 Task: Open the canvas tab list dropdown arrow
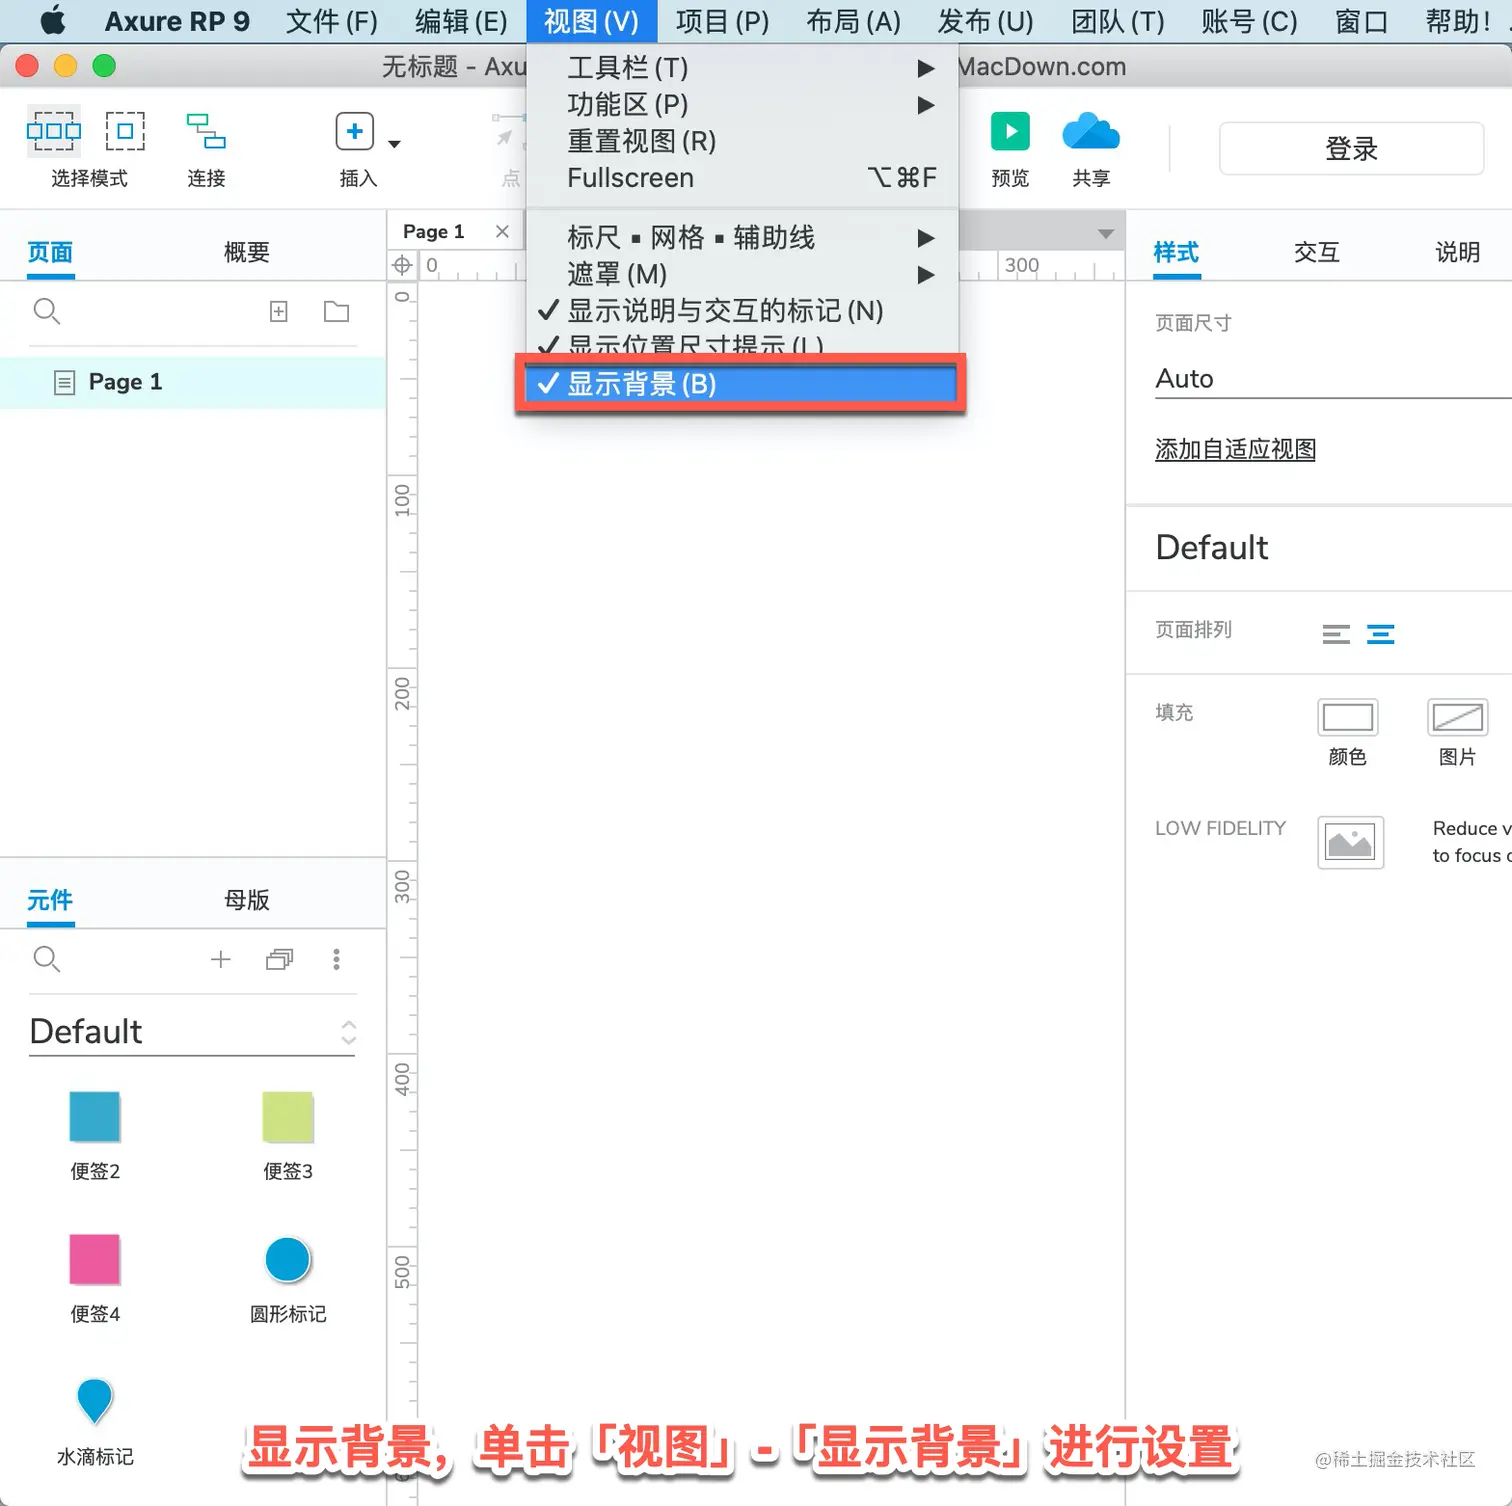pyautogui.click(x=1105, y=234)
